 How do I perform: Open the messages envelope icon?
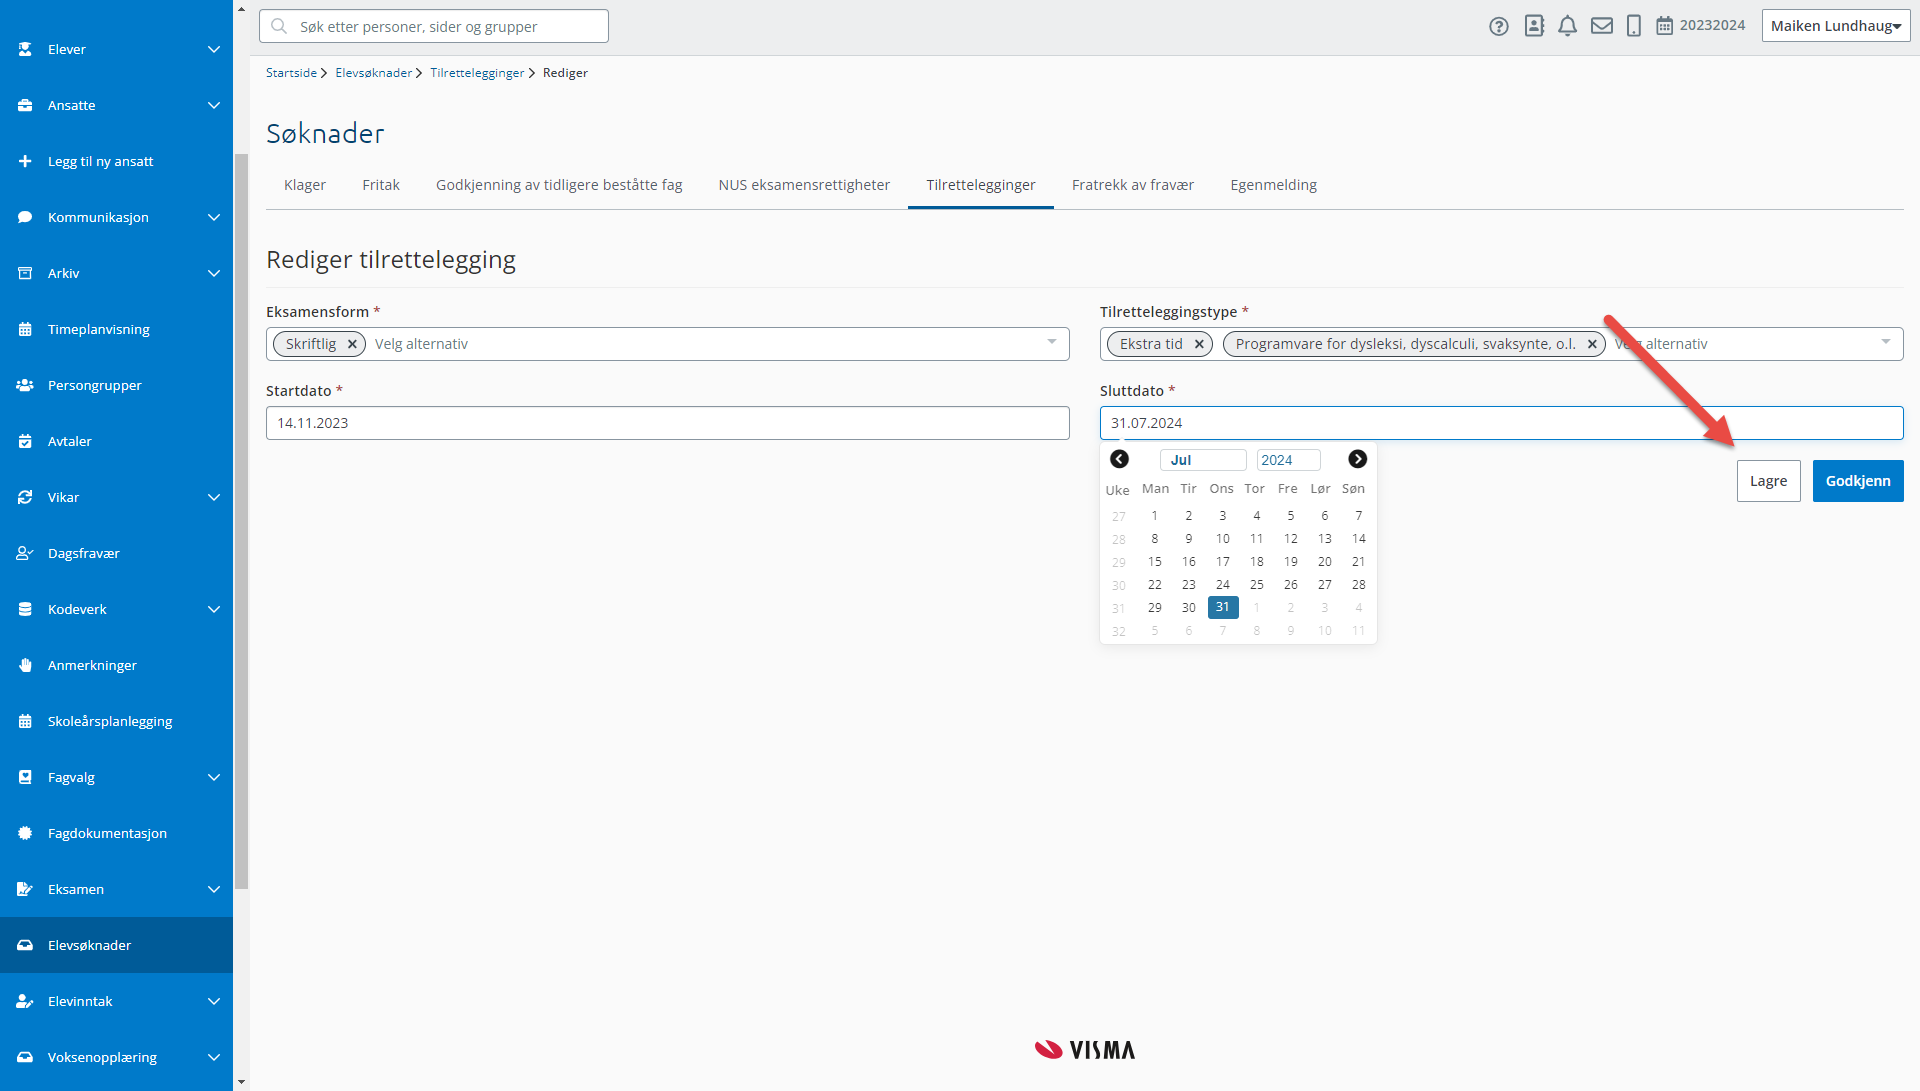[1602, 26]
